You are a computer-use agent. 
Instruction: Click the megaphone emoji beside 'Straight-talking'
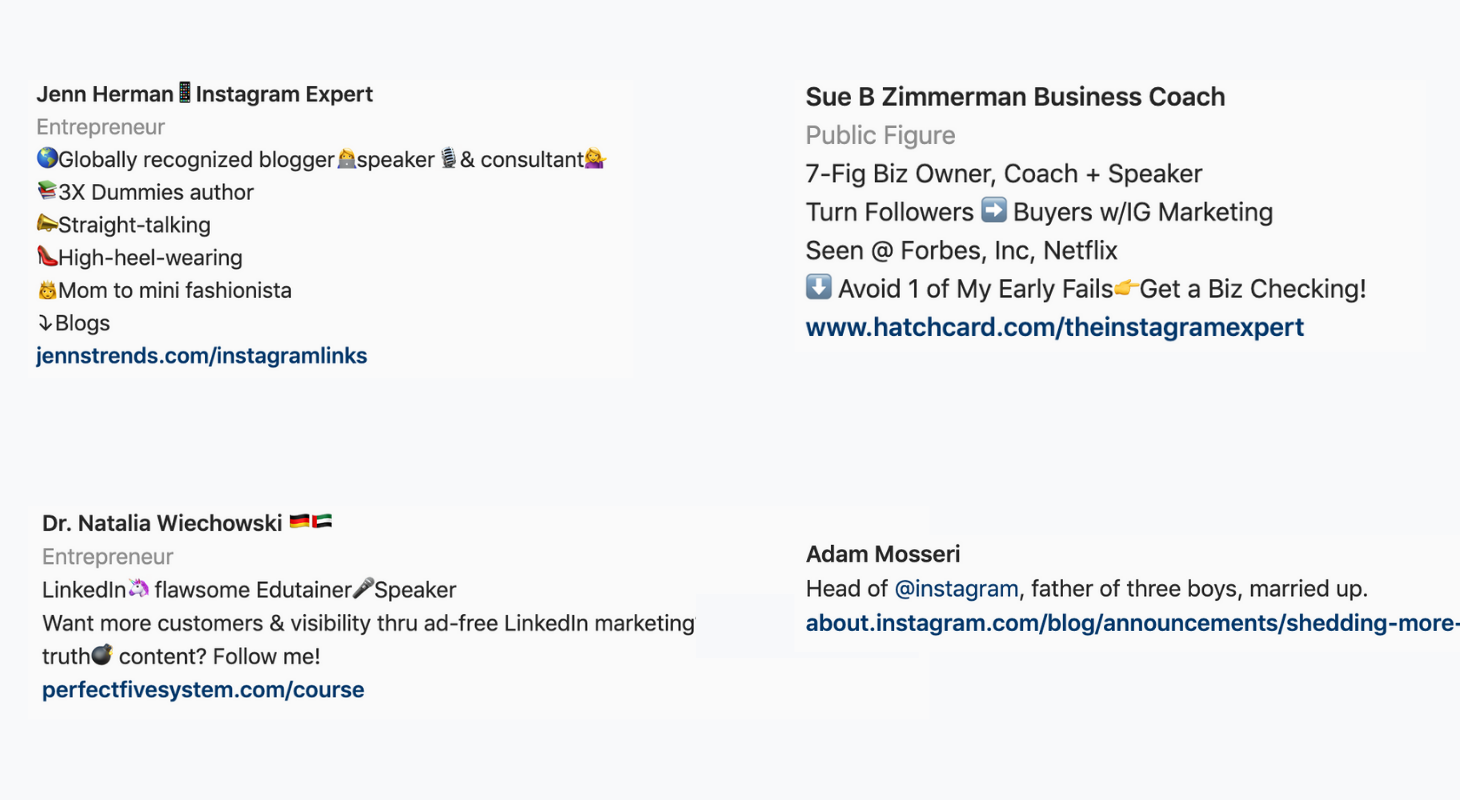[47, 225]
